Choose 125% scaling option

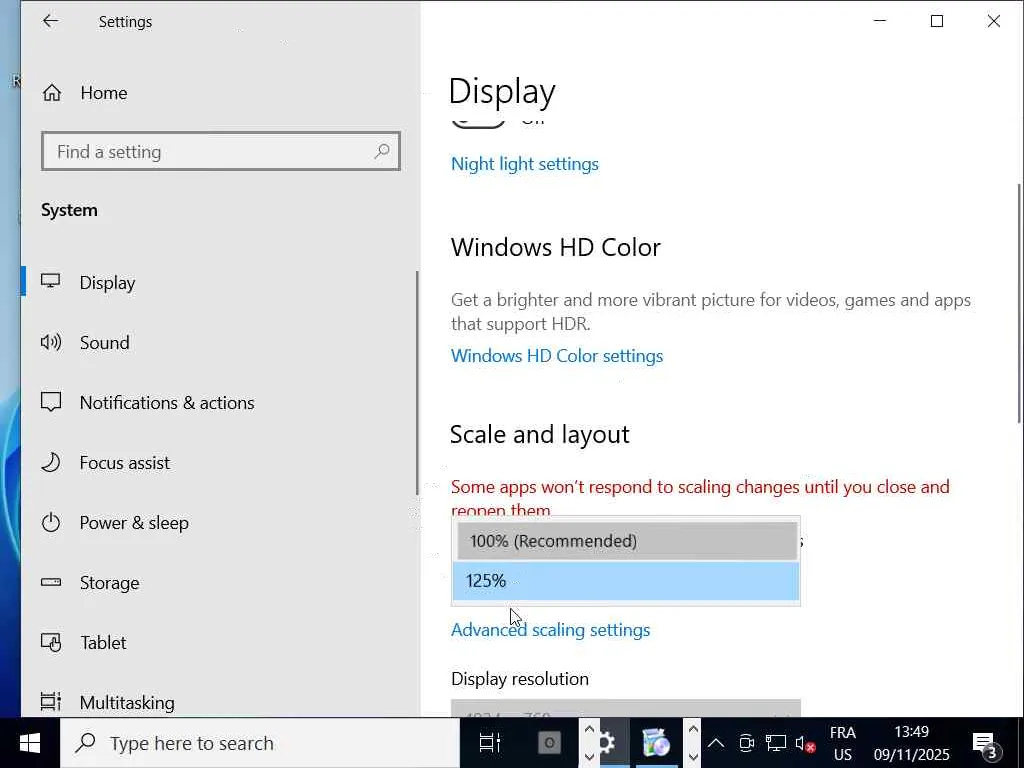pyautogui.click(x=626, y=581)
